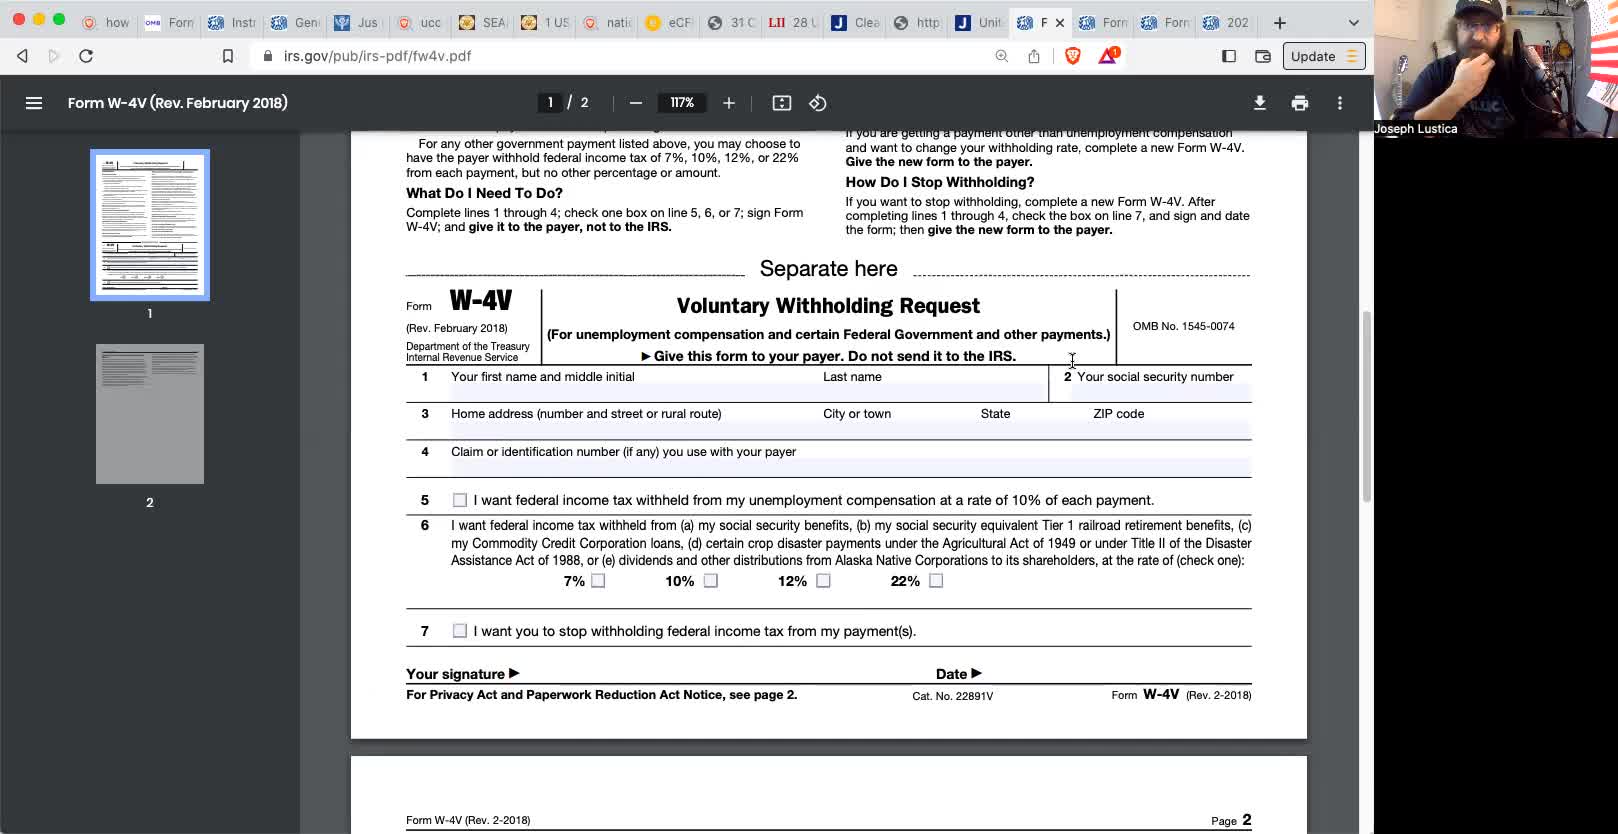
Task: Open a new browser tab
Action: click(1280, 22)
